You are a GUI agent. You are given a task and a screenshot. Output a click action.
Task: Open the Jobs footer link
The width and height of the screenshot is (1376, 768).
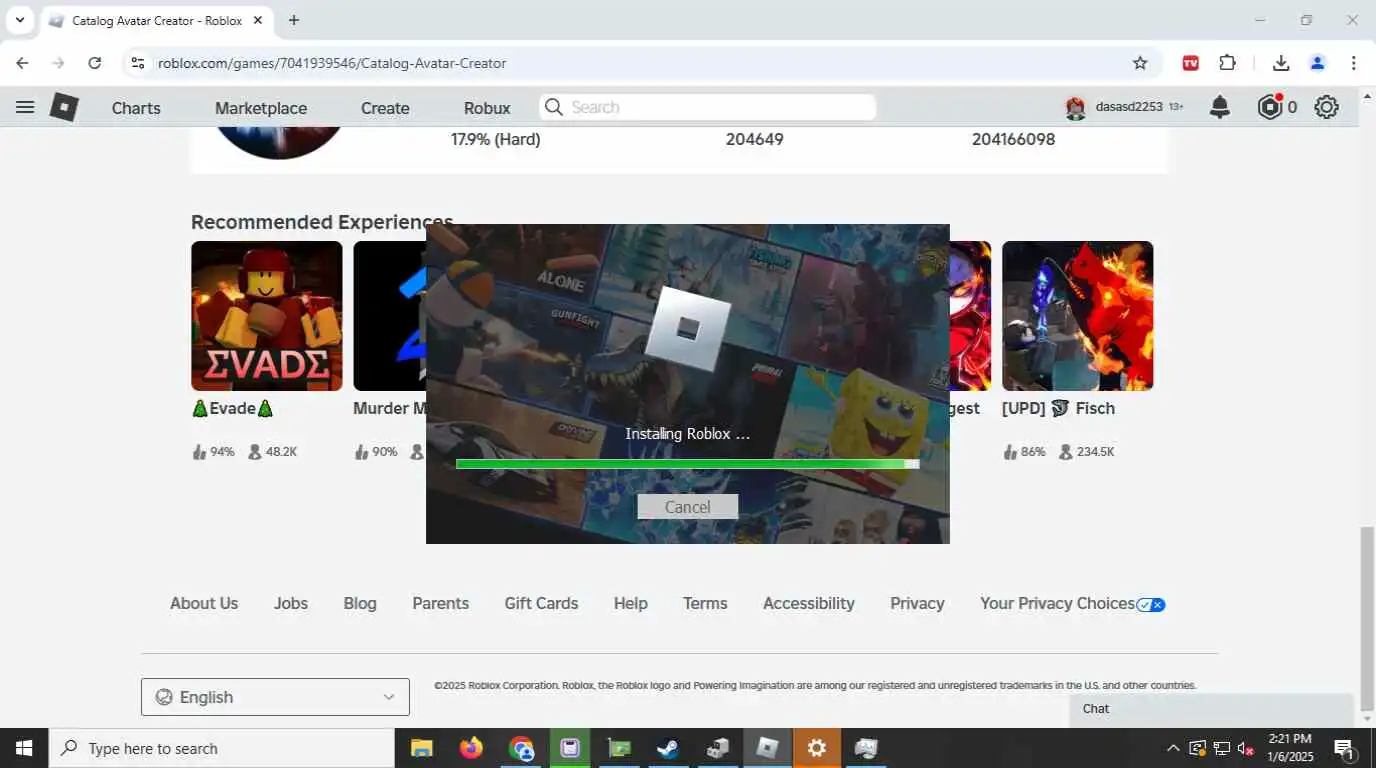pos(291,603)
